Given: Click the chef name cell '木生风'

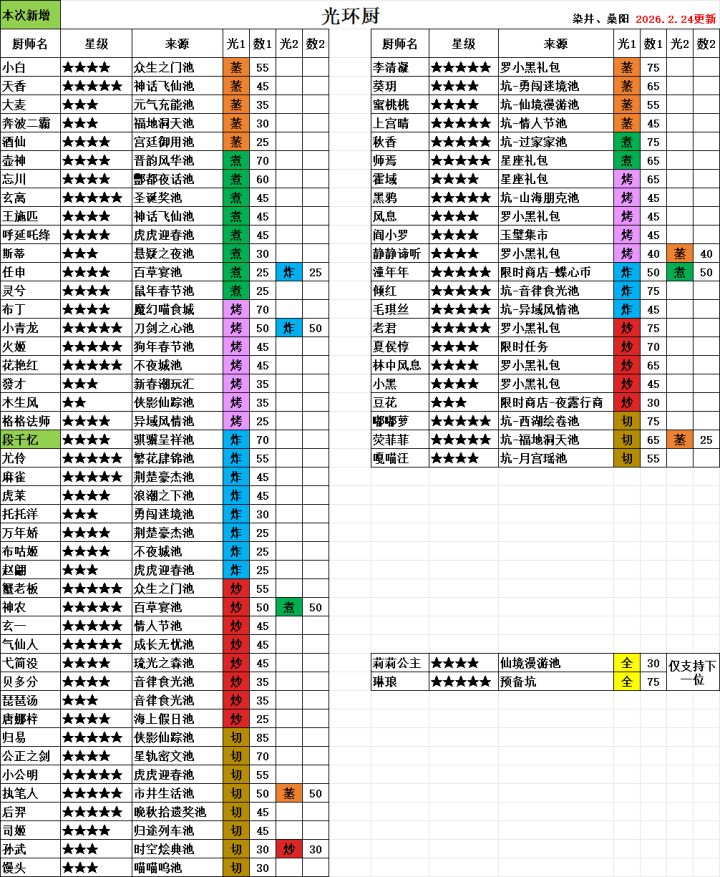Looking at the screenshot, I should (x=30, y=403).
